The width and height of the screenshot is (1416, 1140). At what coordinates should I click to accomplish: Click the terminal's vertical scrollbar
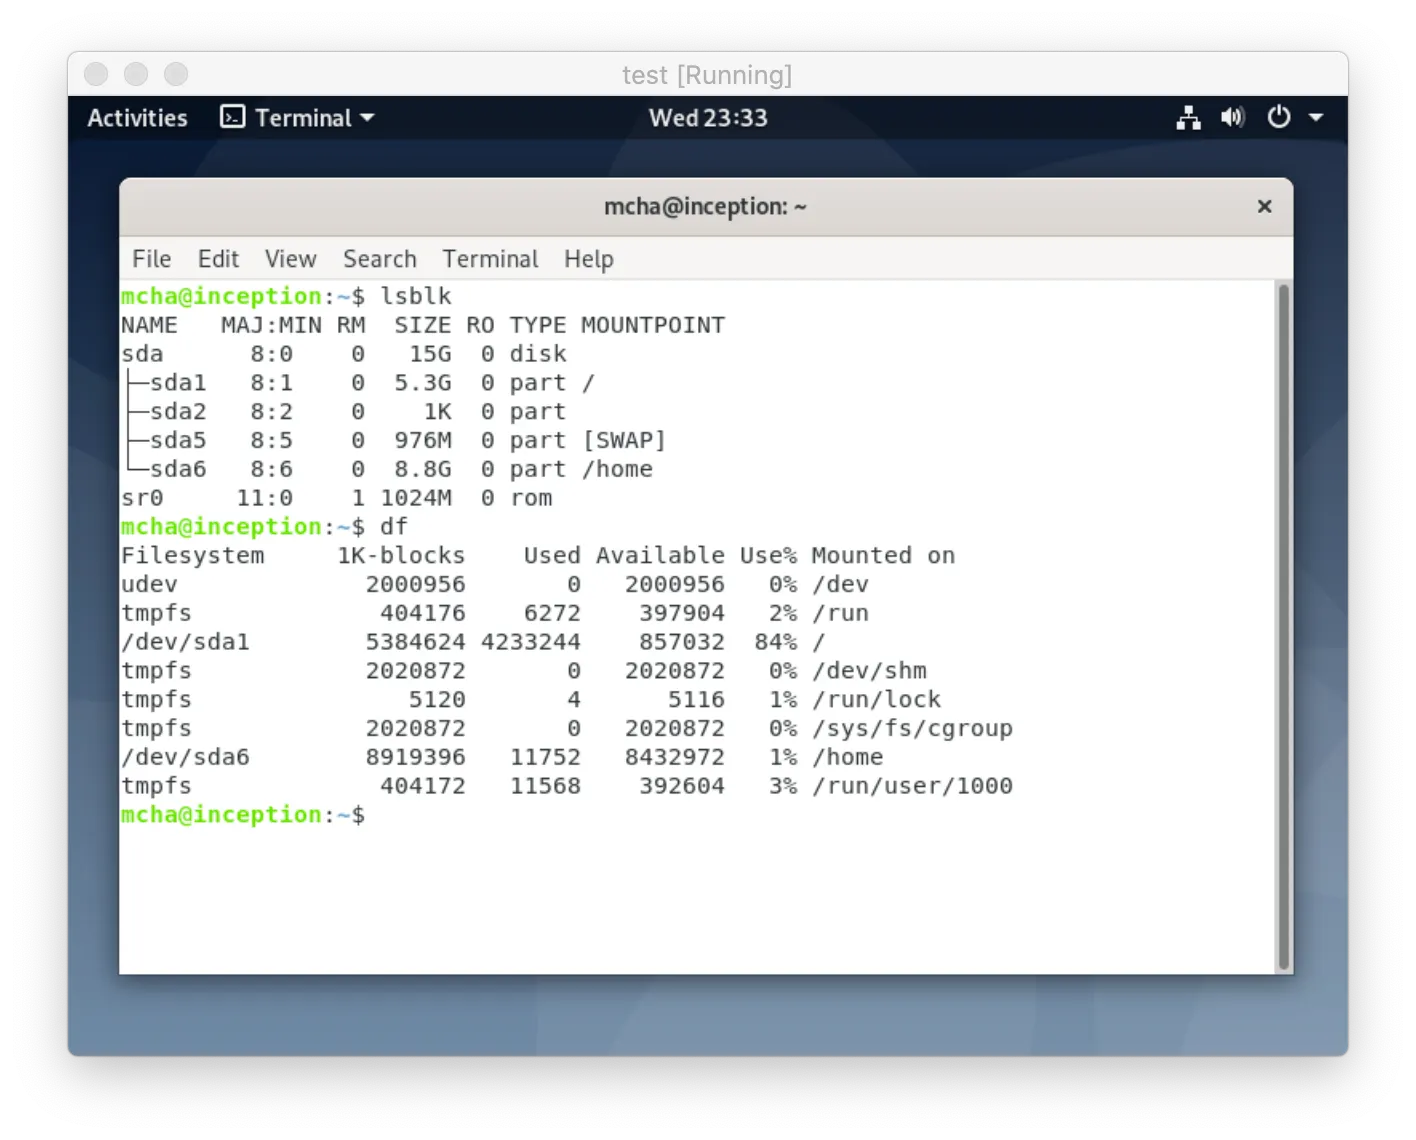[1283, 626]
